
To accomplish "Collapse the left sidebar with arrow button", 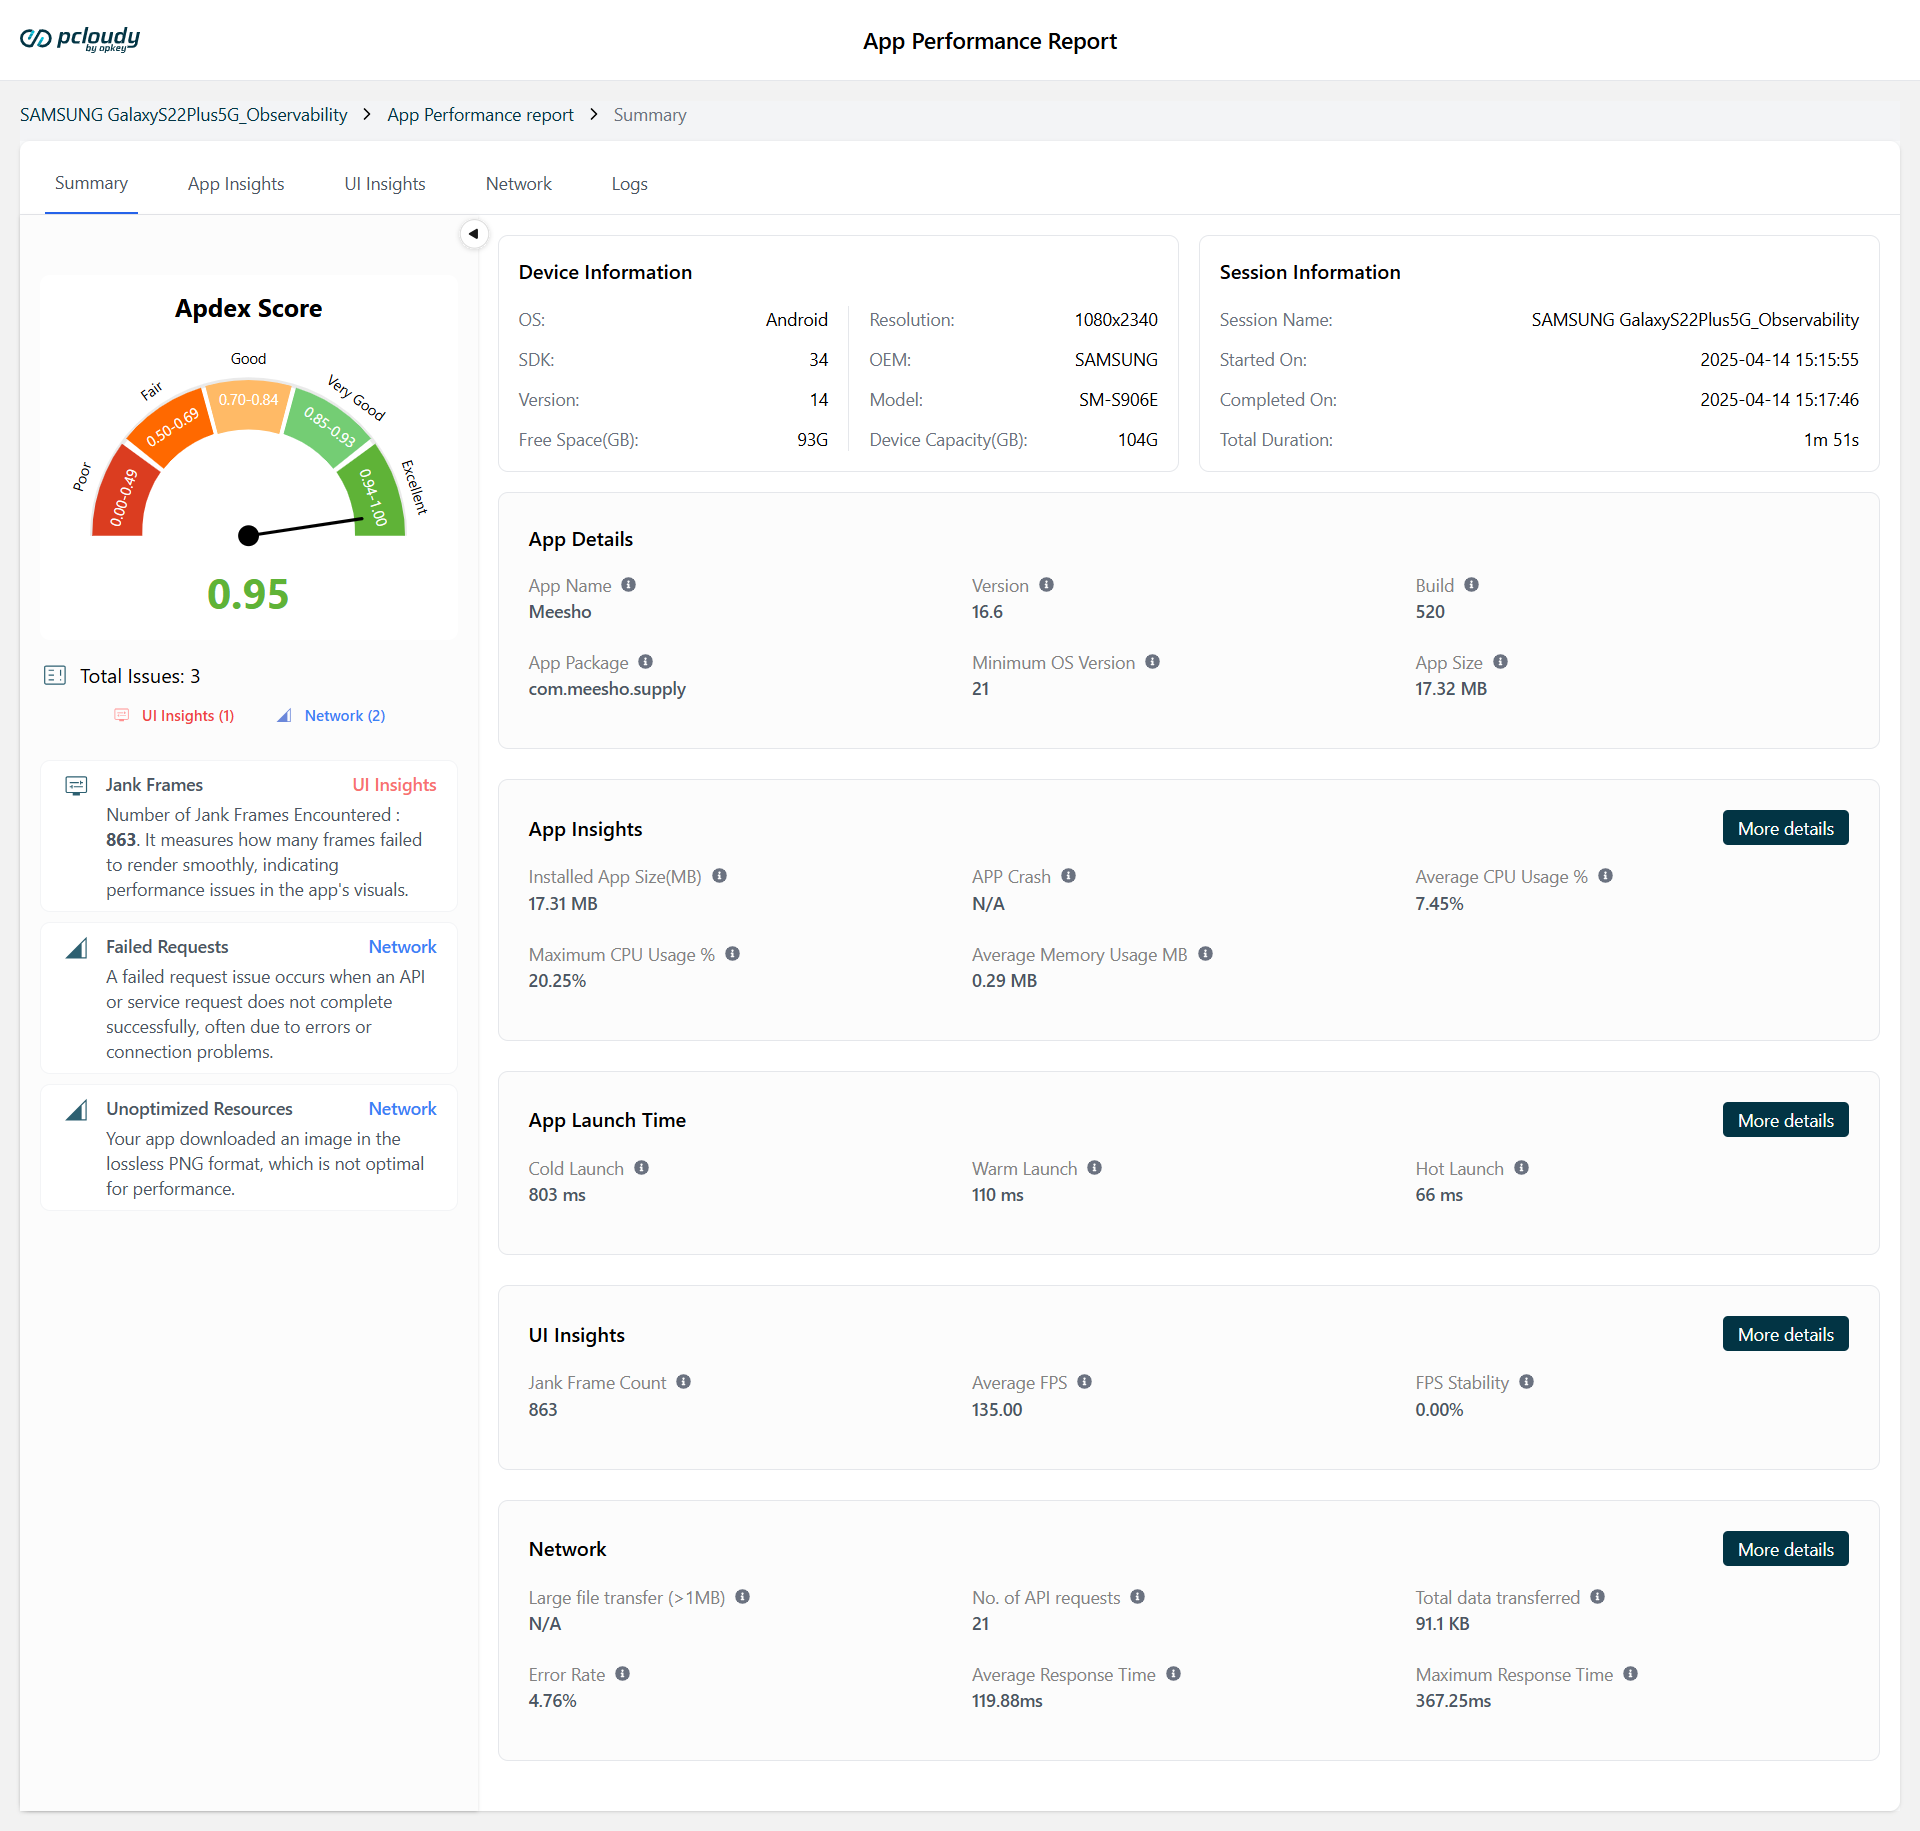I will point(474,234).
